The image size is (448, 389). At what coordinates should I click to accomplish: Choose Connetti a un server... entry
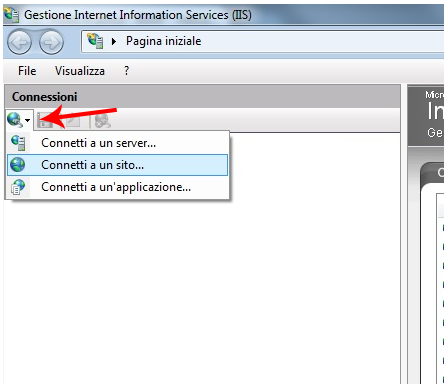tap(118, 143)
